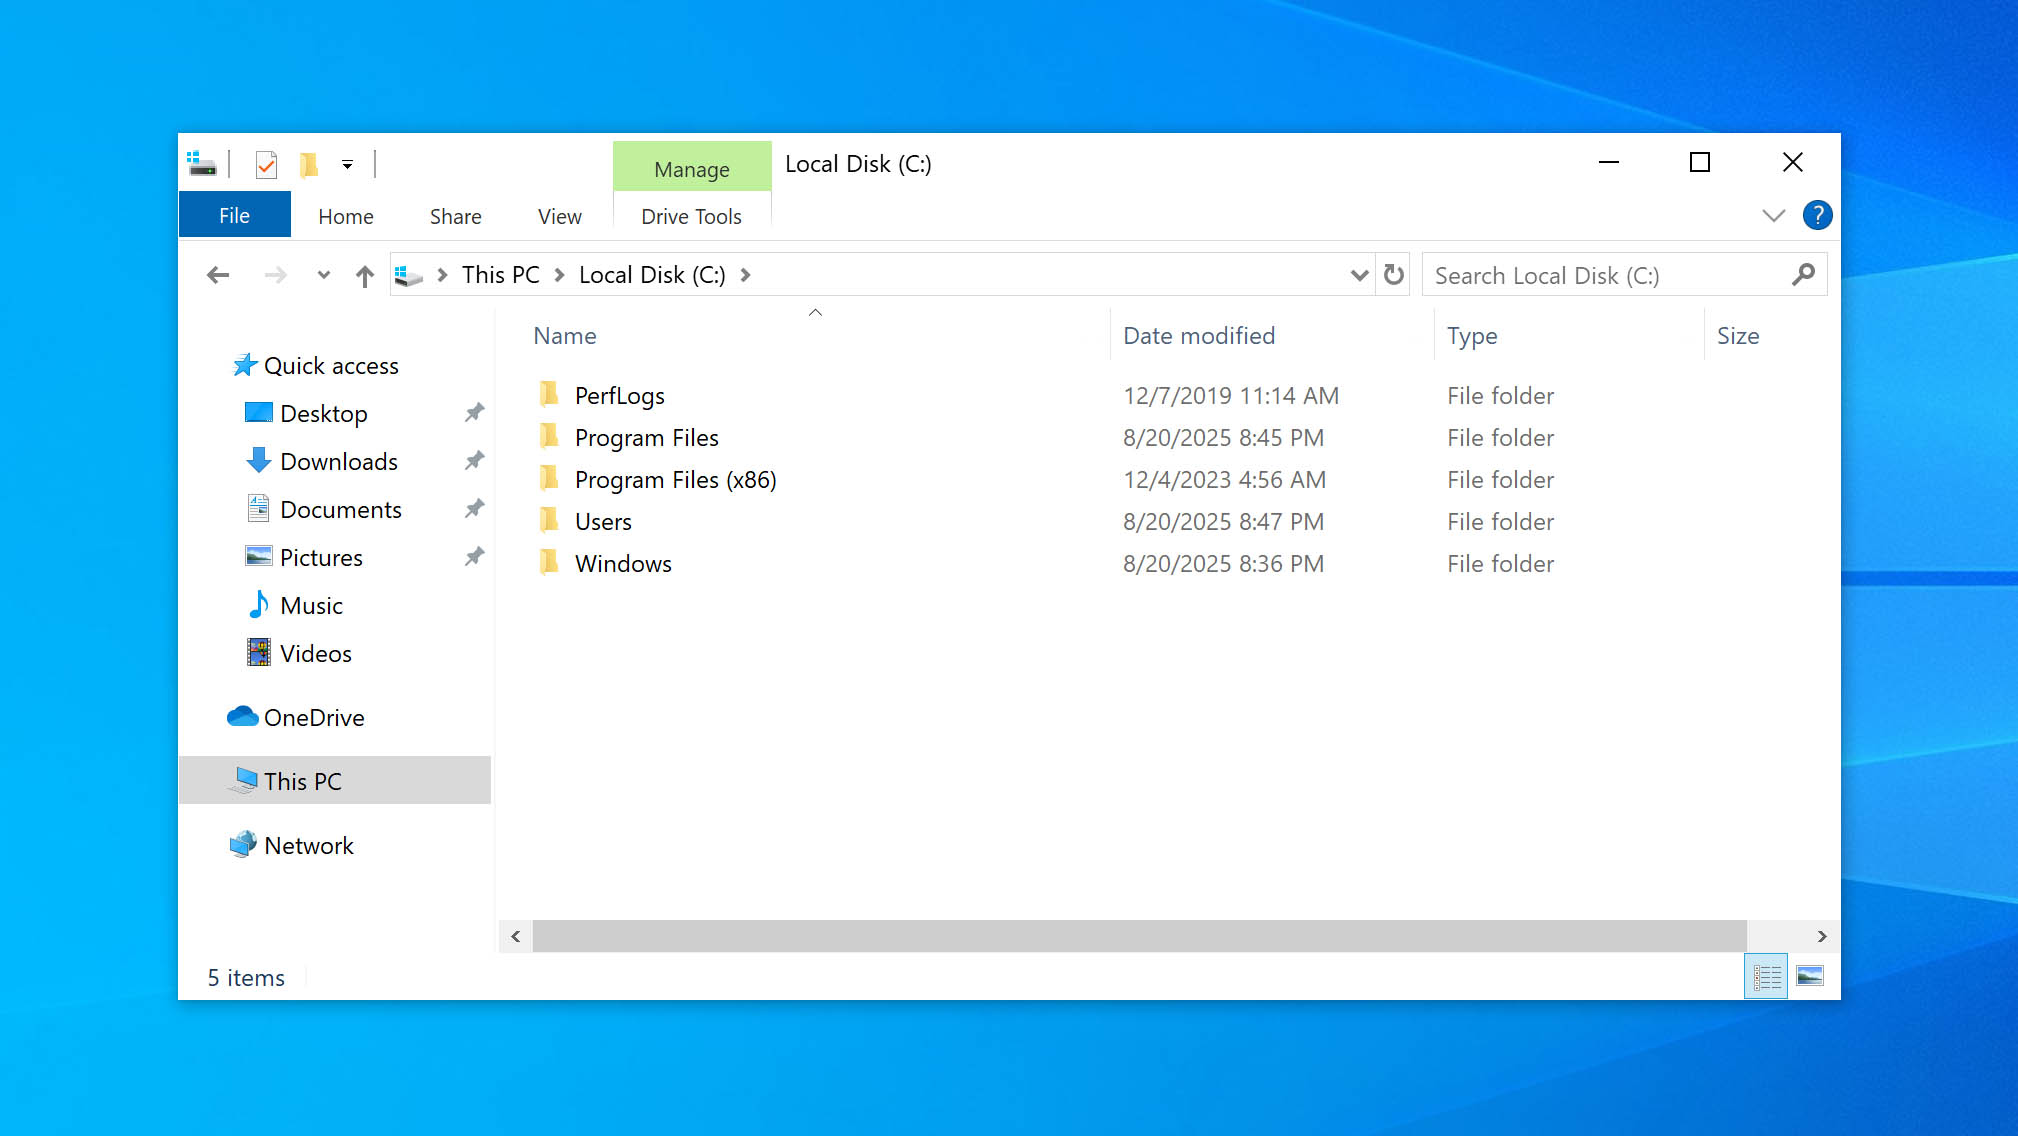2018x1136 pixels.
Task: Click the This PC breadcrumb link
Action: click(x=500, y=274)
